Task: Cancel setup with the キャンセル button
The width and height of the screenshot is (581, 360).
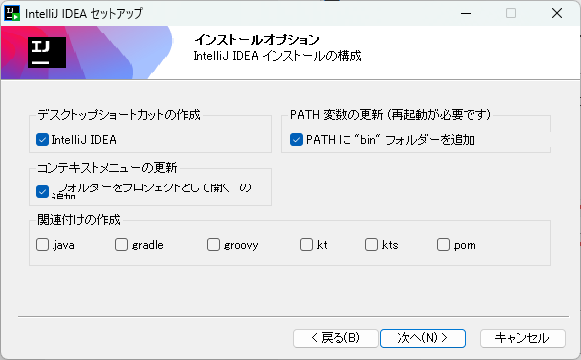Action: point(523,338)
